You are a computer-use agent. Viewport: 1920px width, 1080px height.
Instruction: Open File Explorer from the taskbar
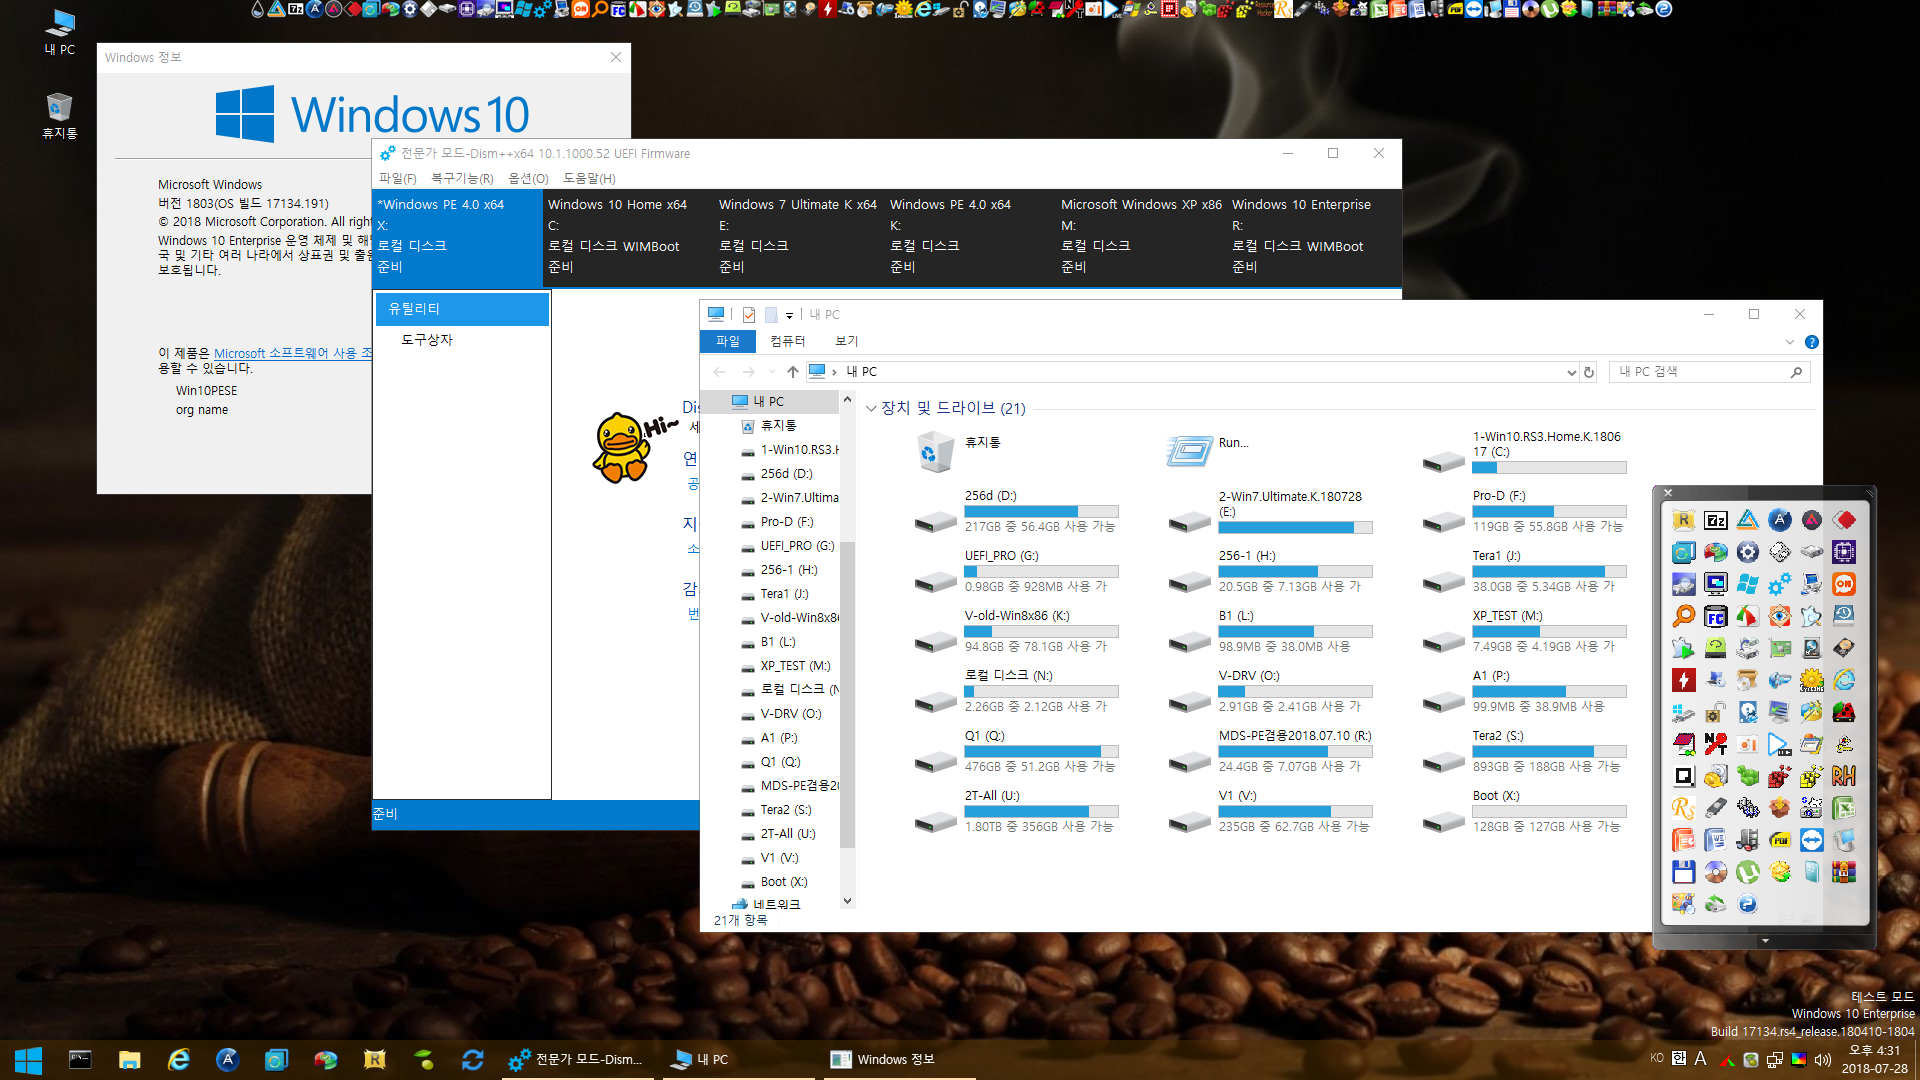point(129,1060)
